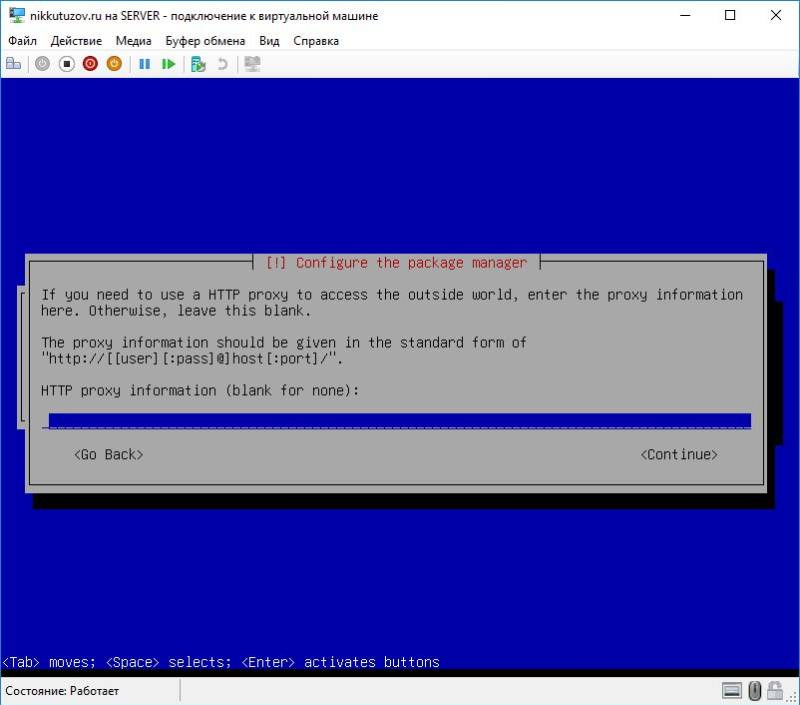The image size is (800, 705).
Task: Pause the virtual machine
Action: tap(147, 63)
